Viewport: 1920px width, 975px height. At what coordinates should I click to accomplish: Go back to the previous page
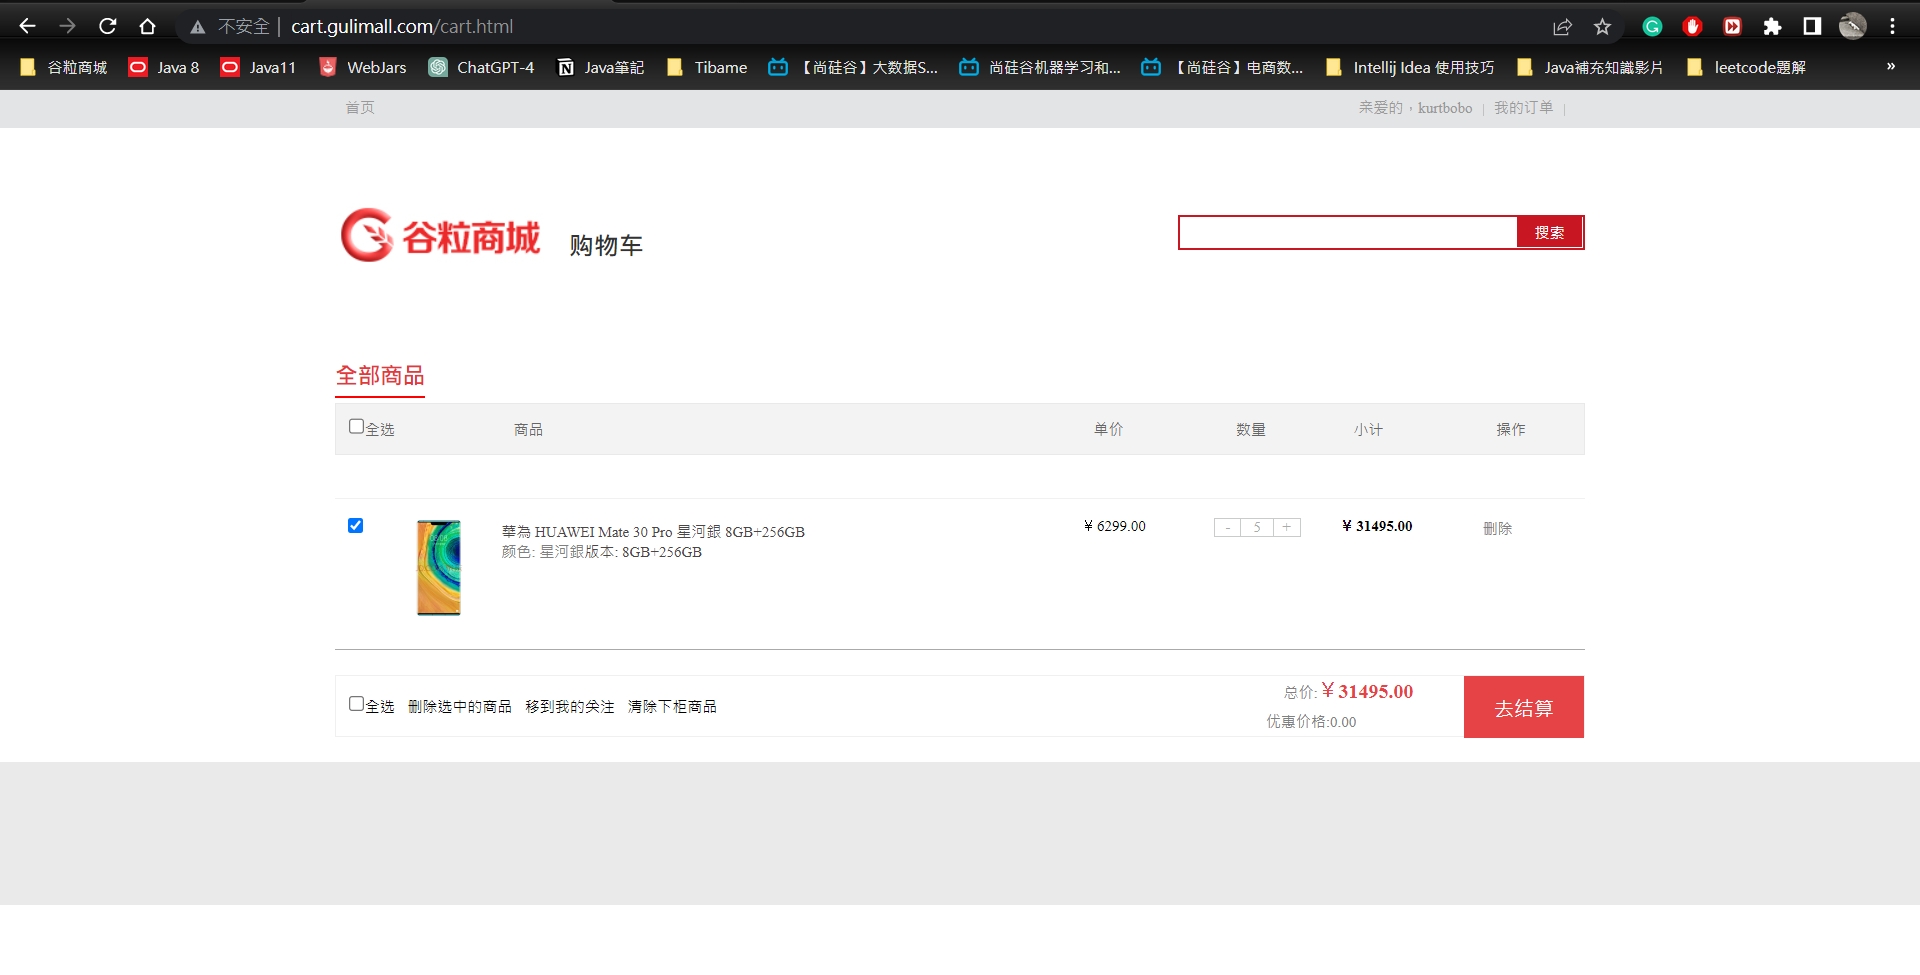[x=27, y=26]
